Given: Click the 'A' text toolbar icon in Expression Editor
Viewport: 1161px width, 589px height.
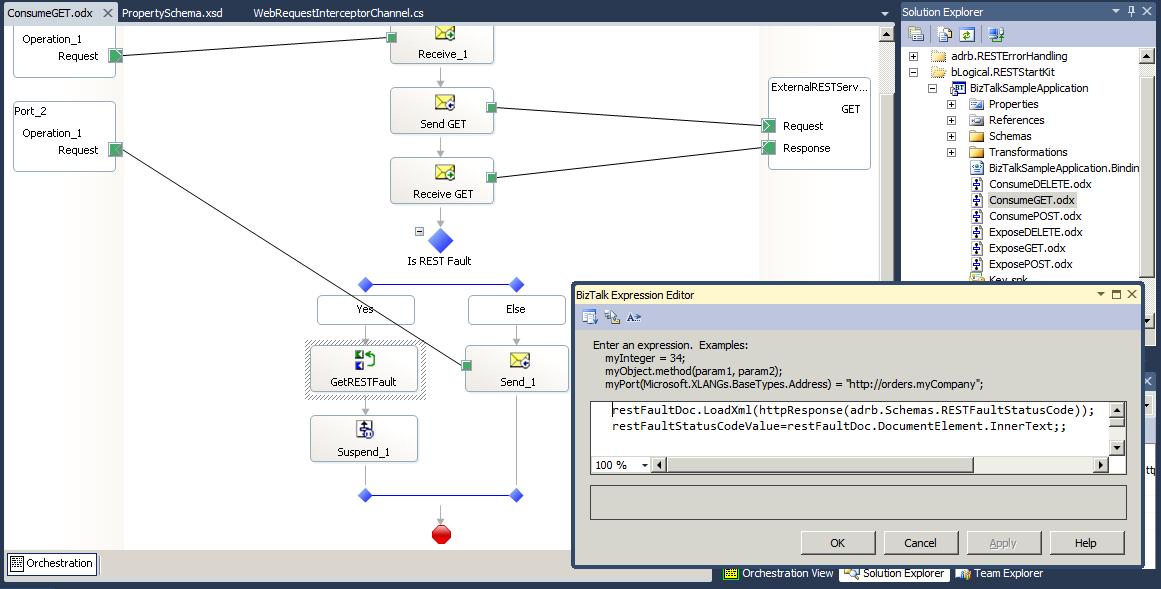Looking at the screenshot, I should click(633, 317).
